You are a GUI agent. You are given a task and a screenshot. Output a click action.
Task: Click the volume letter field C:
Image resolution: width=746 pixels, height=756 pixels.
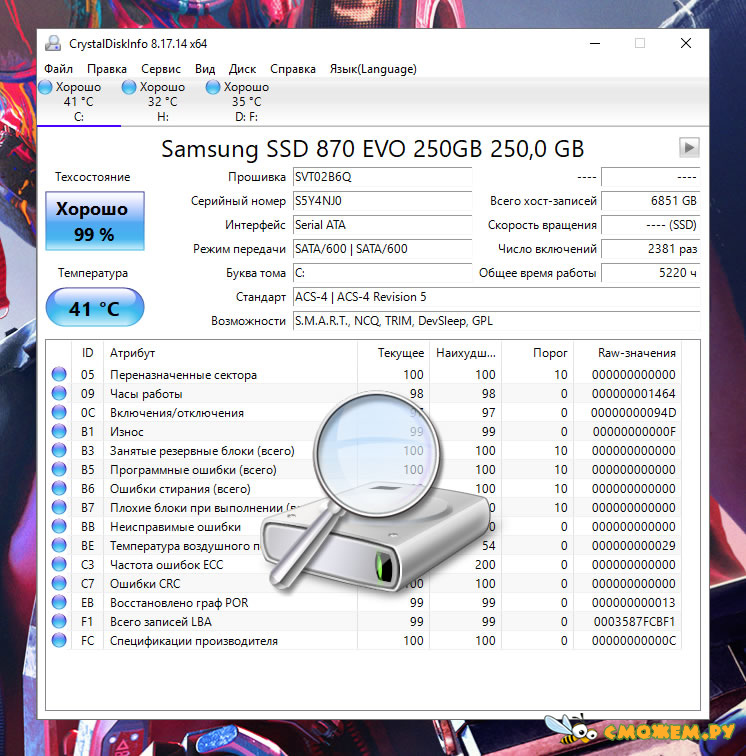(x=382, y=273)
